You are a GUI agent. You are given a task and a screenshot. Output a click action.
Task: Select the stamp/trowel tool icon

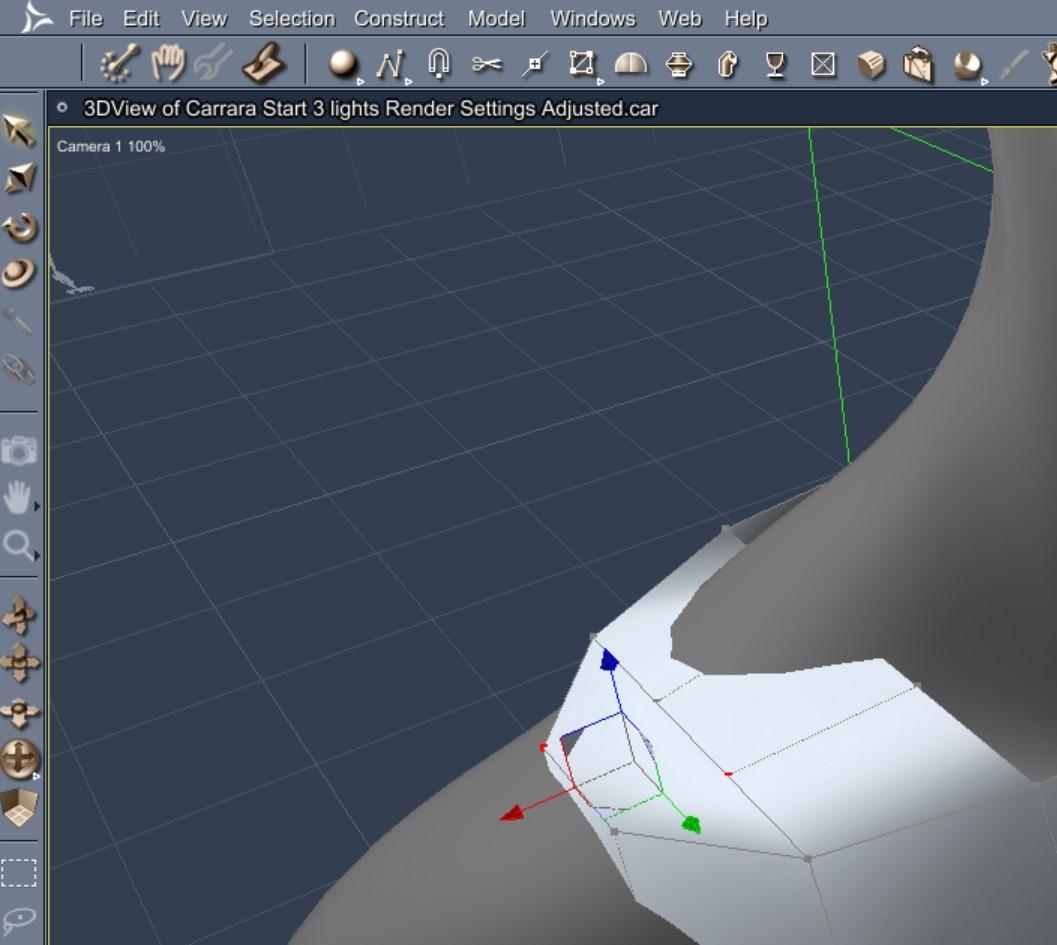coord(264,64)
